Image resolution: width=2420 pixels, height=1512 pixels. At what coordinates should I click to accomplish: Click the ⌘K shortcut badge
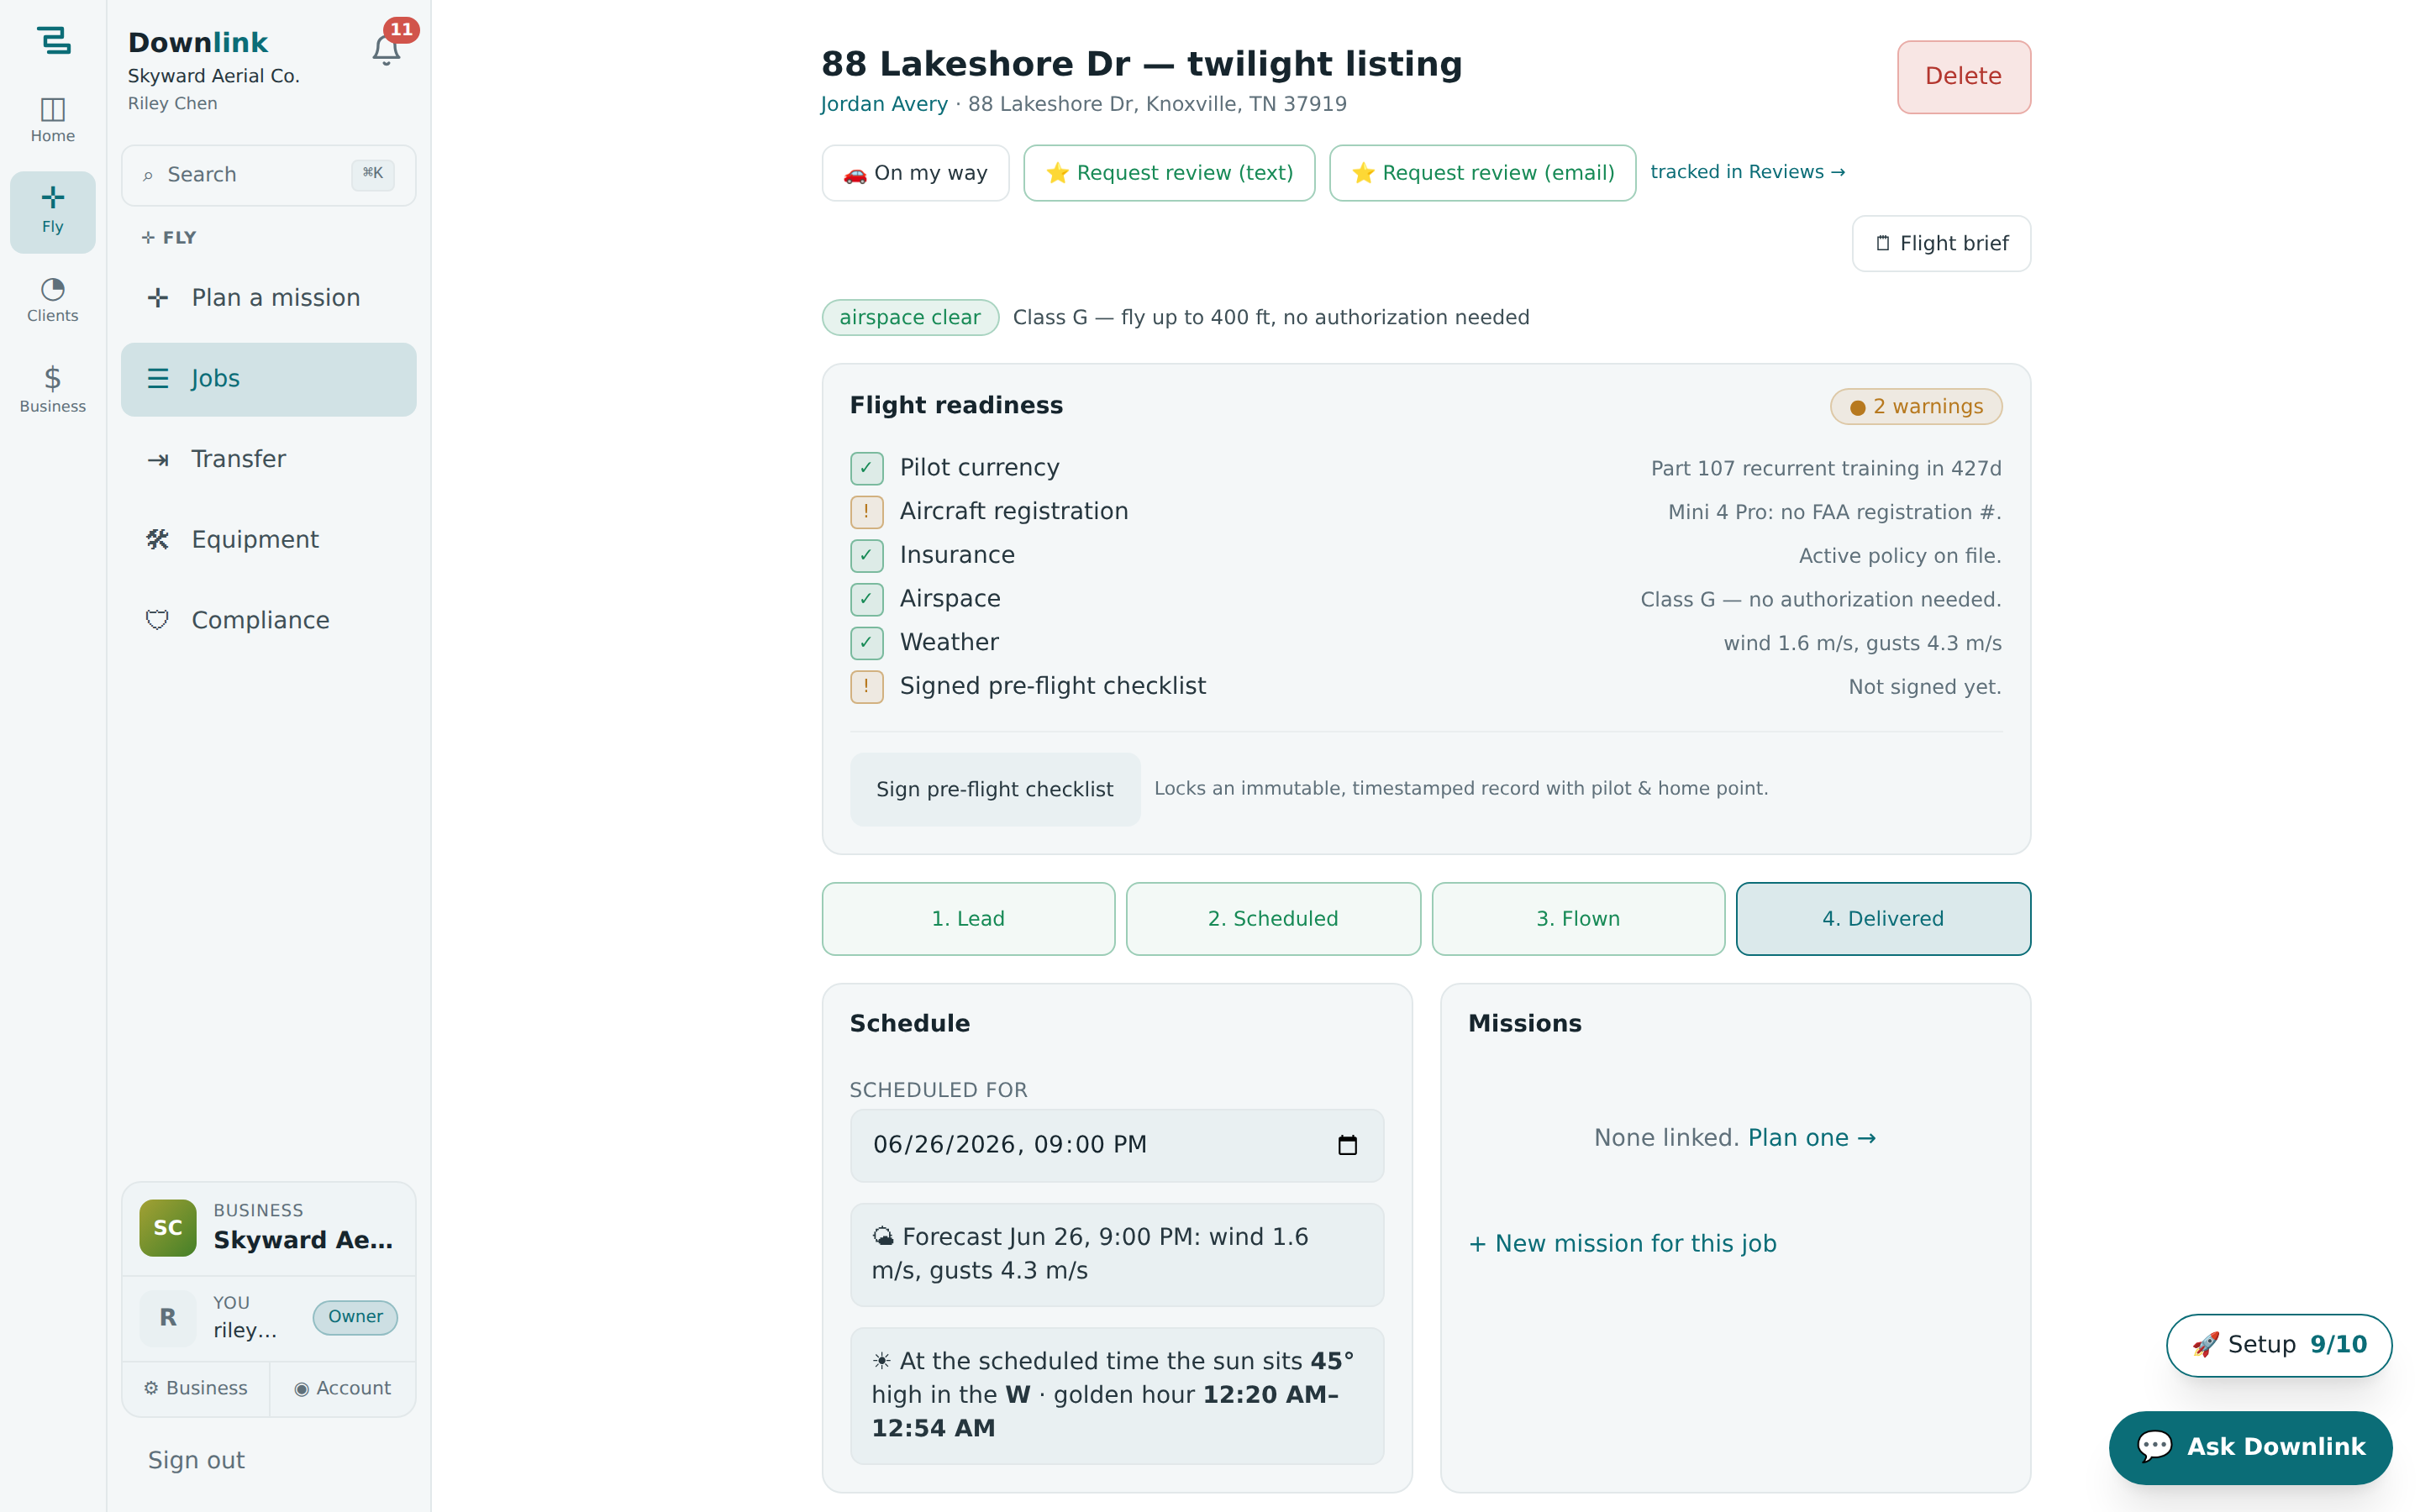tap(373, 174)
